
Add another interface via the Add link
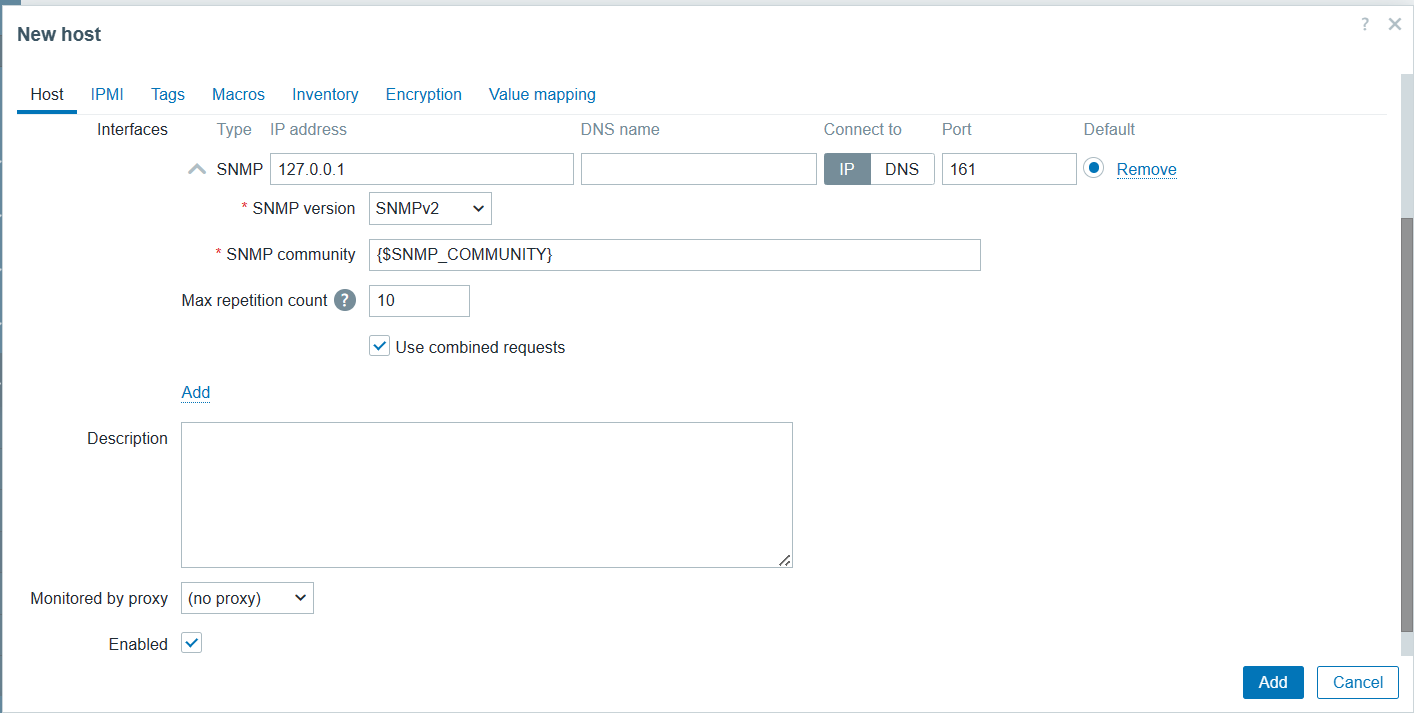[x=195, y=392]
